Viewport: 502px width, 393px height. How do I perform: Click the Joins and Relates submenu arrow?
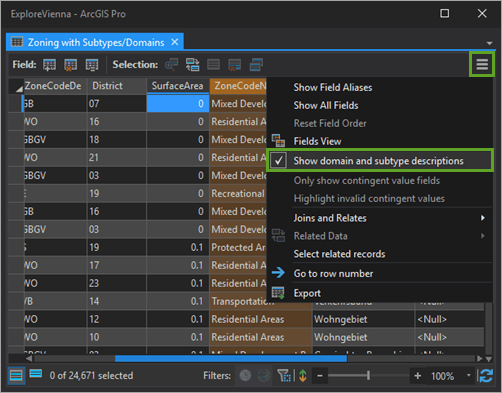point(482,218)
